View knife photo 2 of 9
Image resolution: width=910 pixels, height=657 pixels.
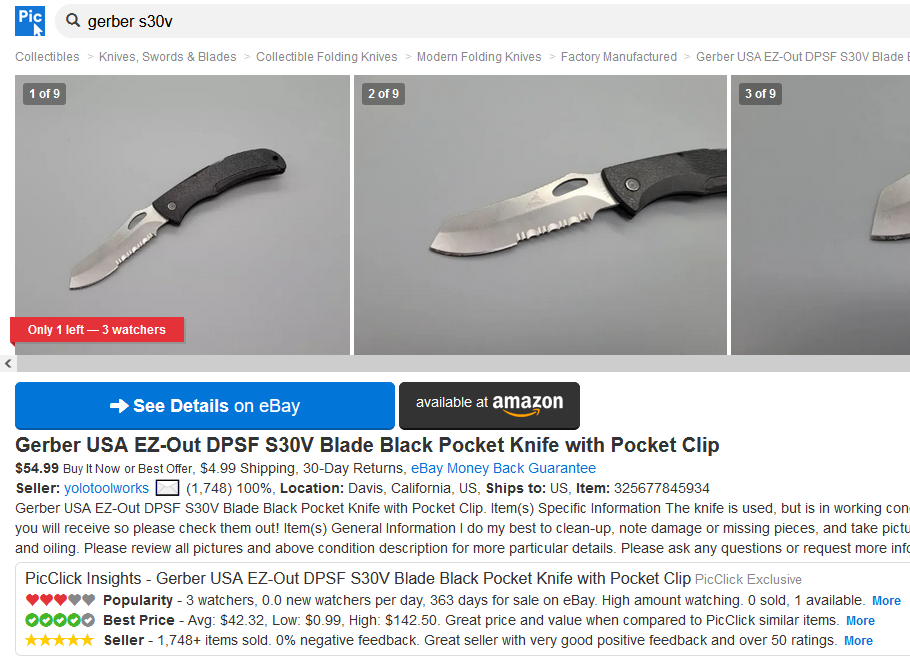point(540,215)
